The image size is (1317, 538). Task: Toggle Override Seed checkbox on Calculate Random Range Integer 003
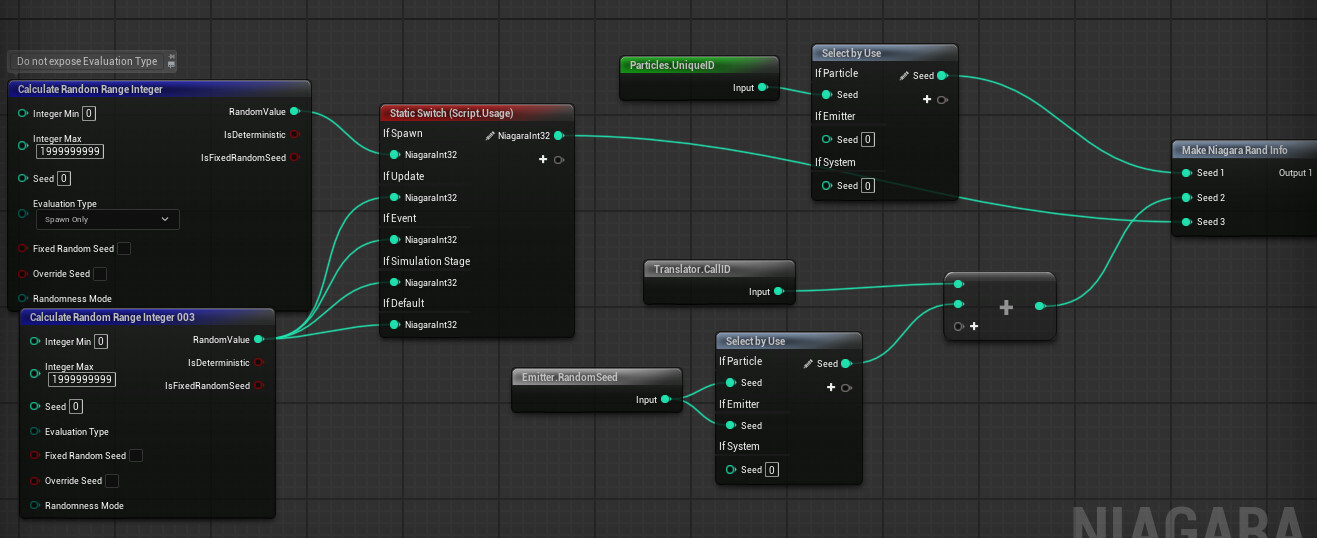pos(112,481)
